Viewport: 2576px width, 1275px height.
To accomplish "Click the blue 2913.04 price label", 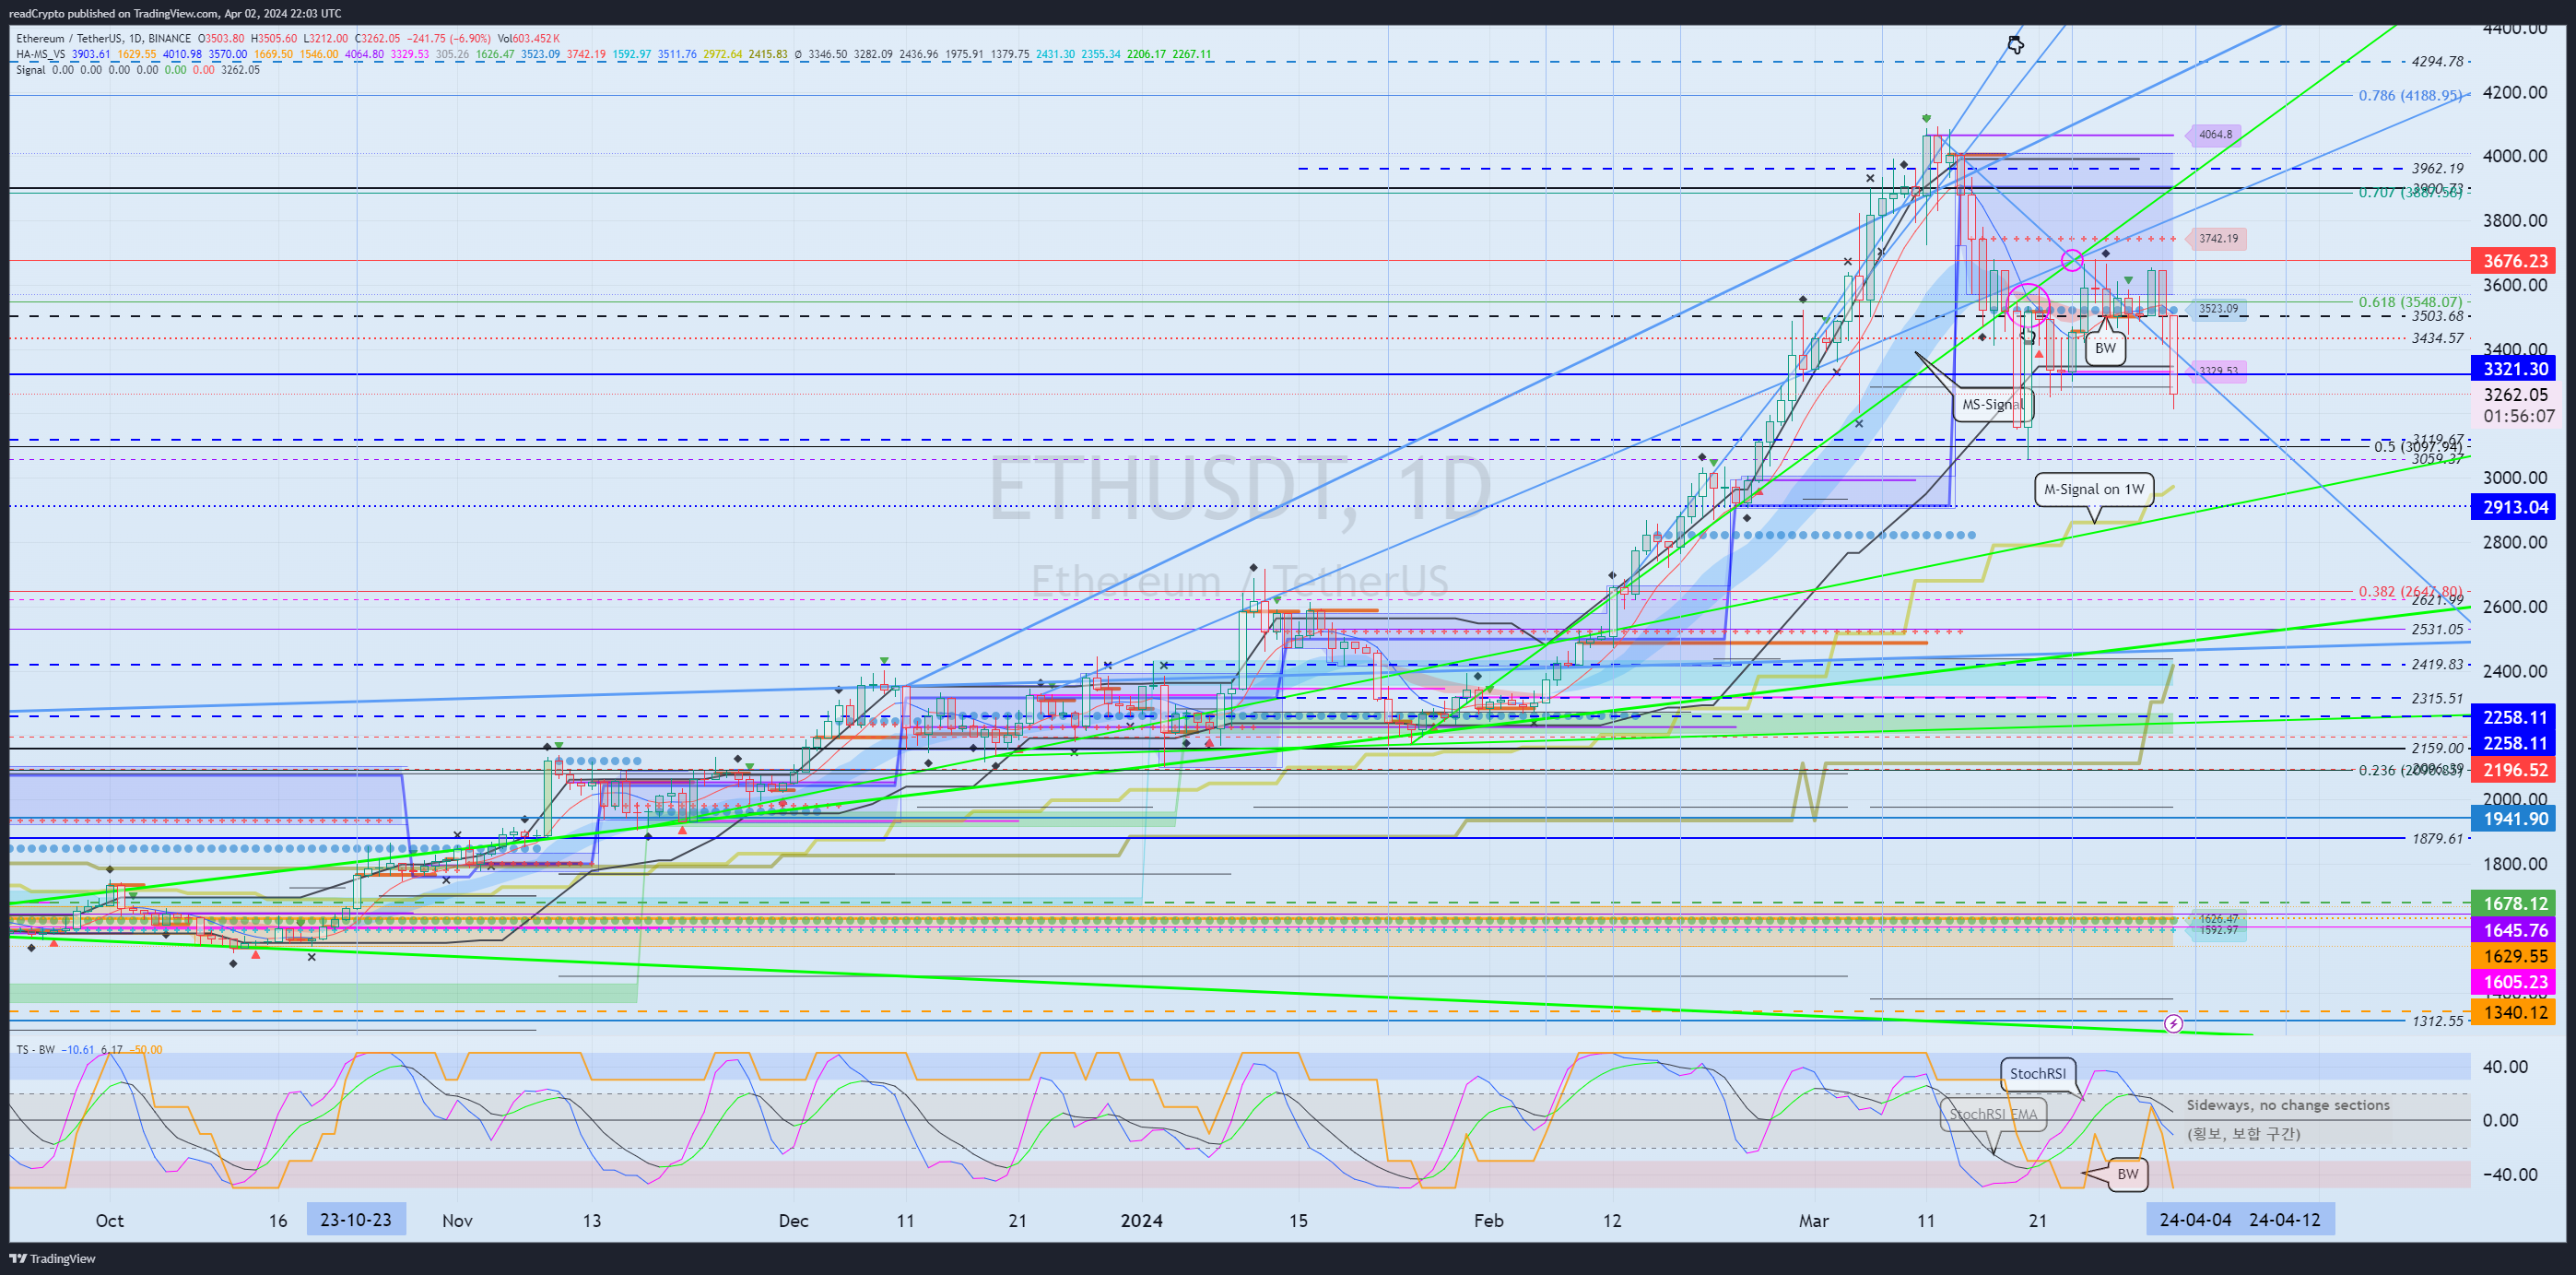I will pos(2515,507).
